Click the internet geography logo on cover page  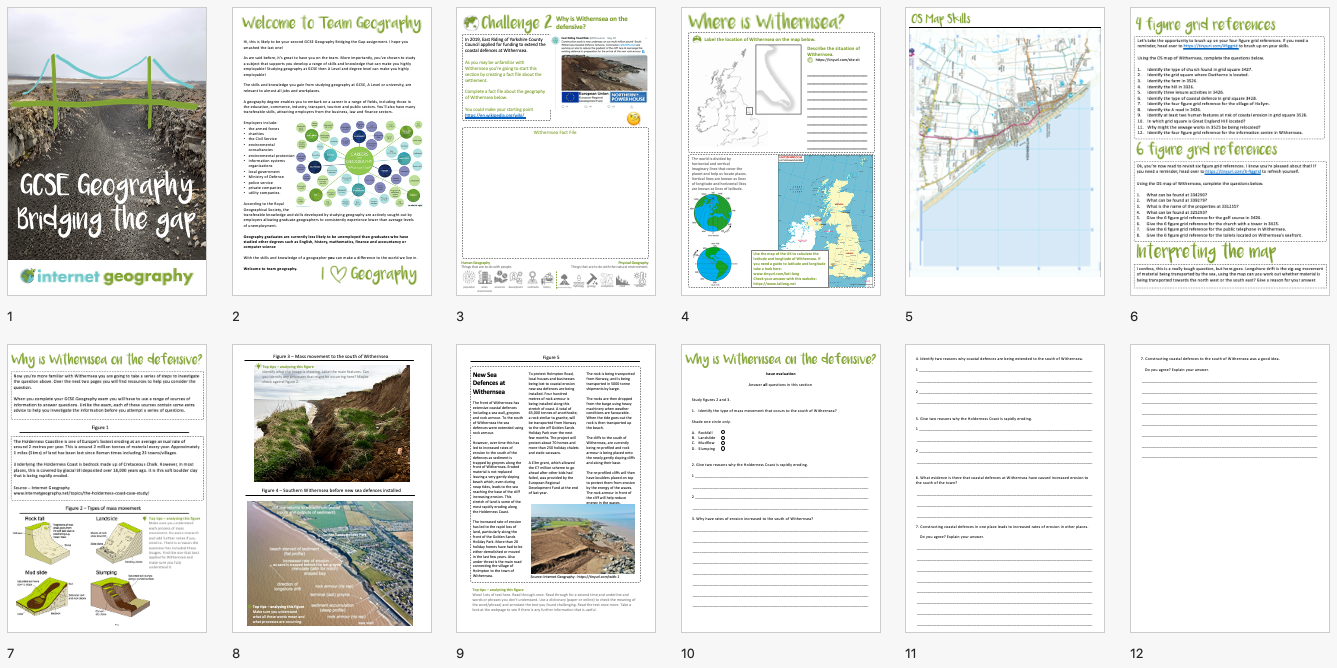tap(107, 276)
